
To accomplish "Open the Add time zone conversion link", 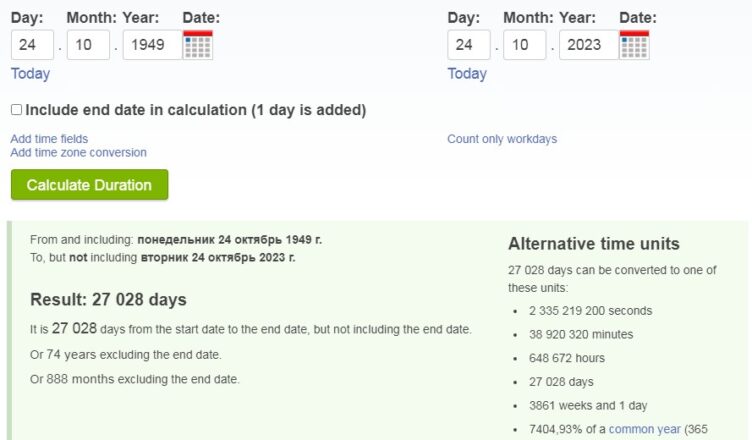I will pyautogui.click(x=79, y=153).
